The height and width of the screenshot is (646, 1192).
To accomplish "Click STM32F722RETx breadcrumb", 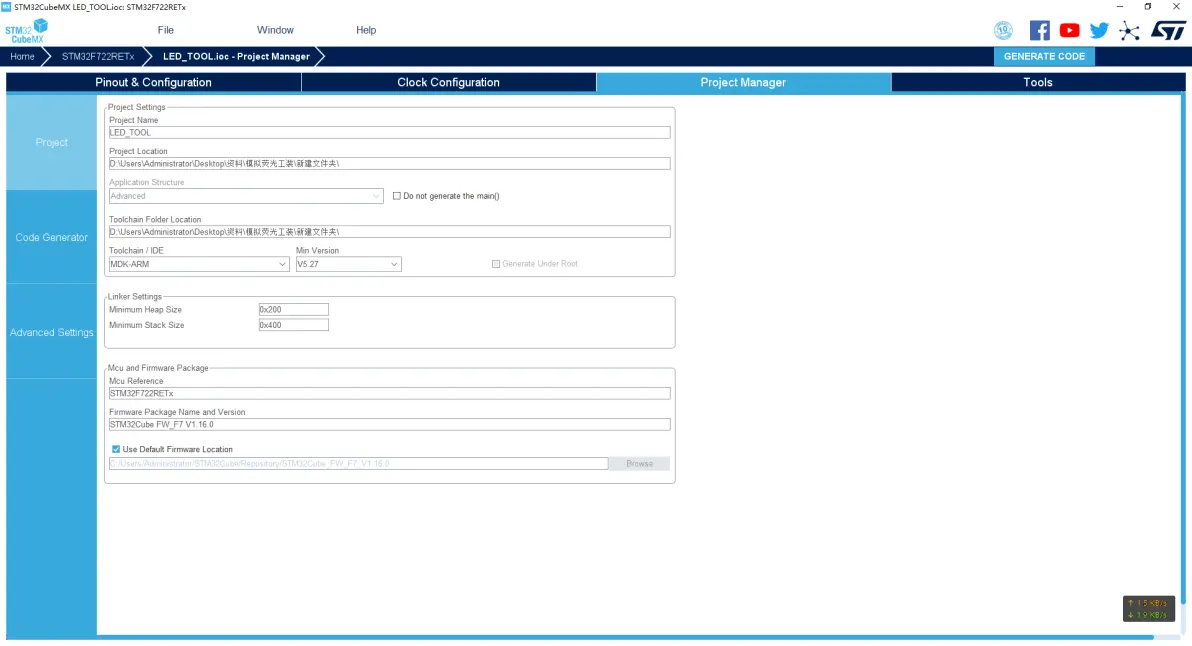I will pos(97,56).
